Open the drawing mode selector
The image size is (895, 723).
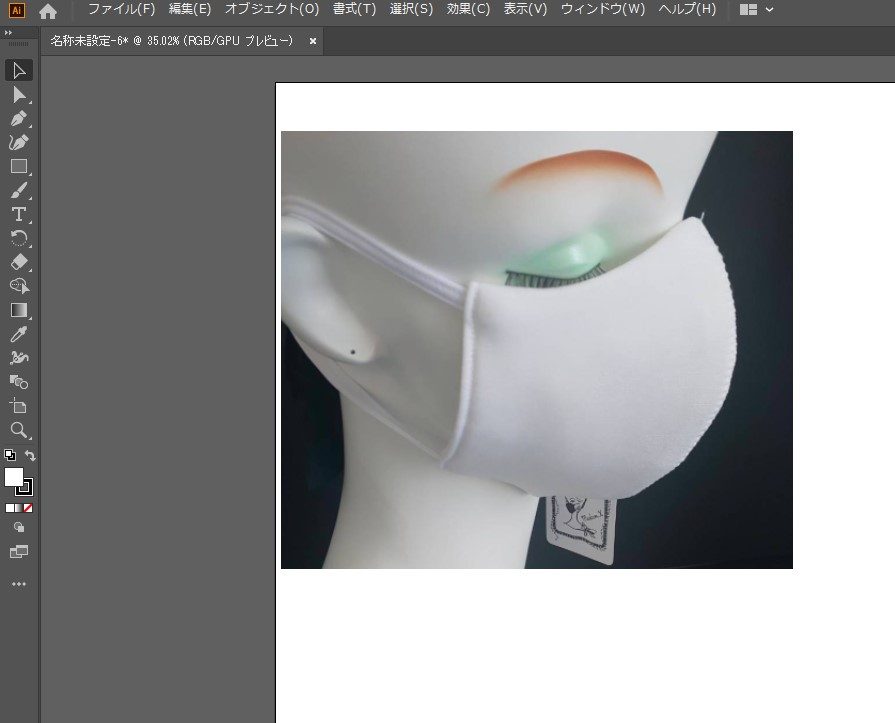coord(19,527)
